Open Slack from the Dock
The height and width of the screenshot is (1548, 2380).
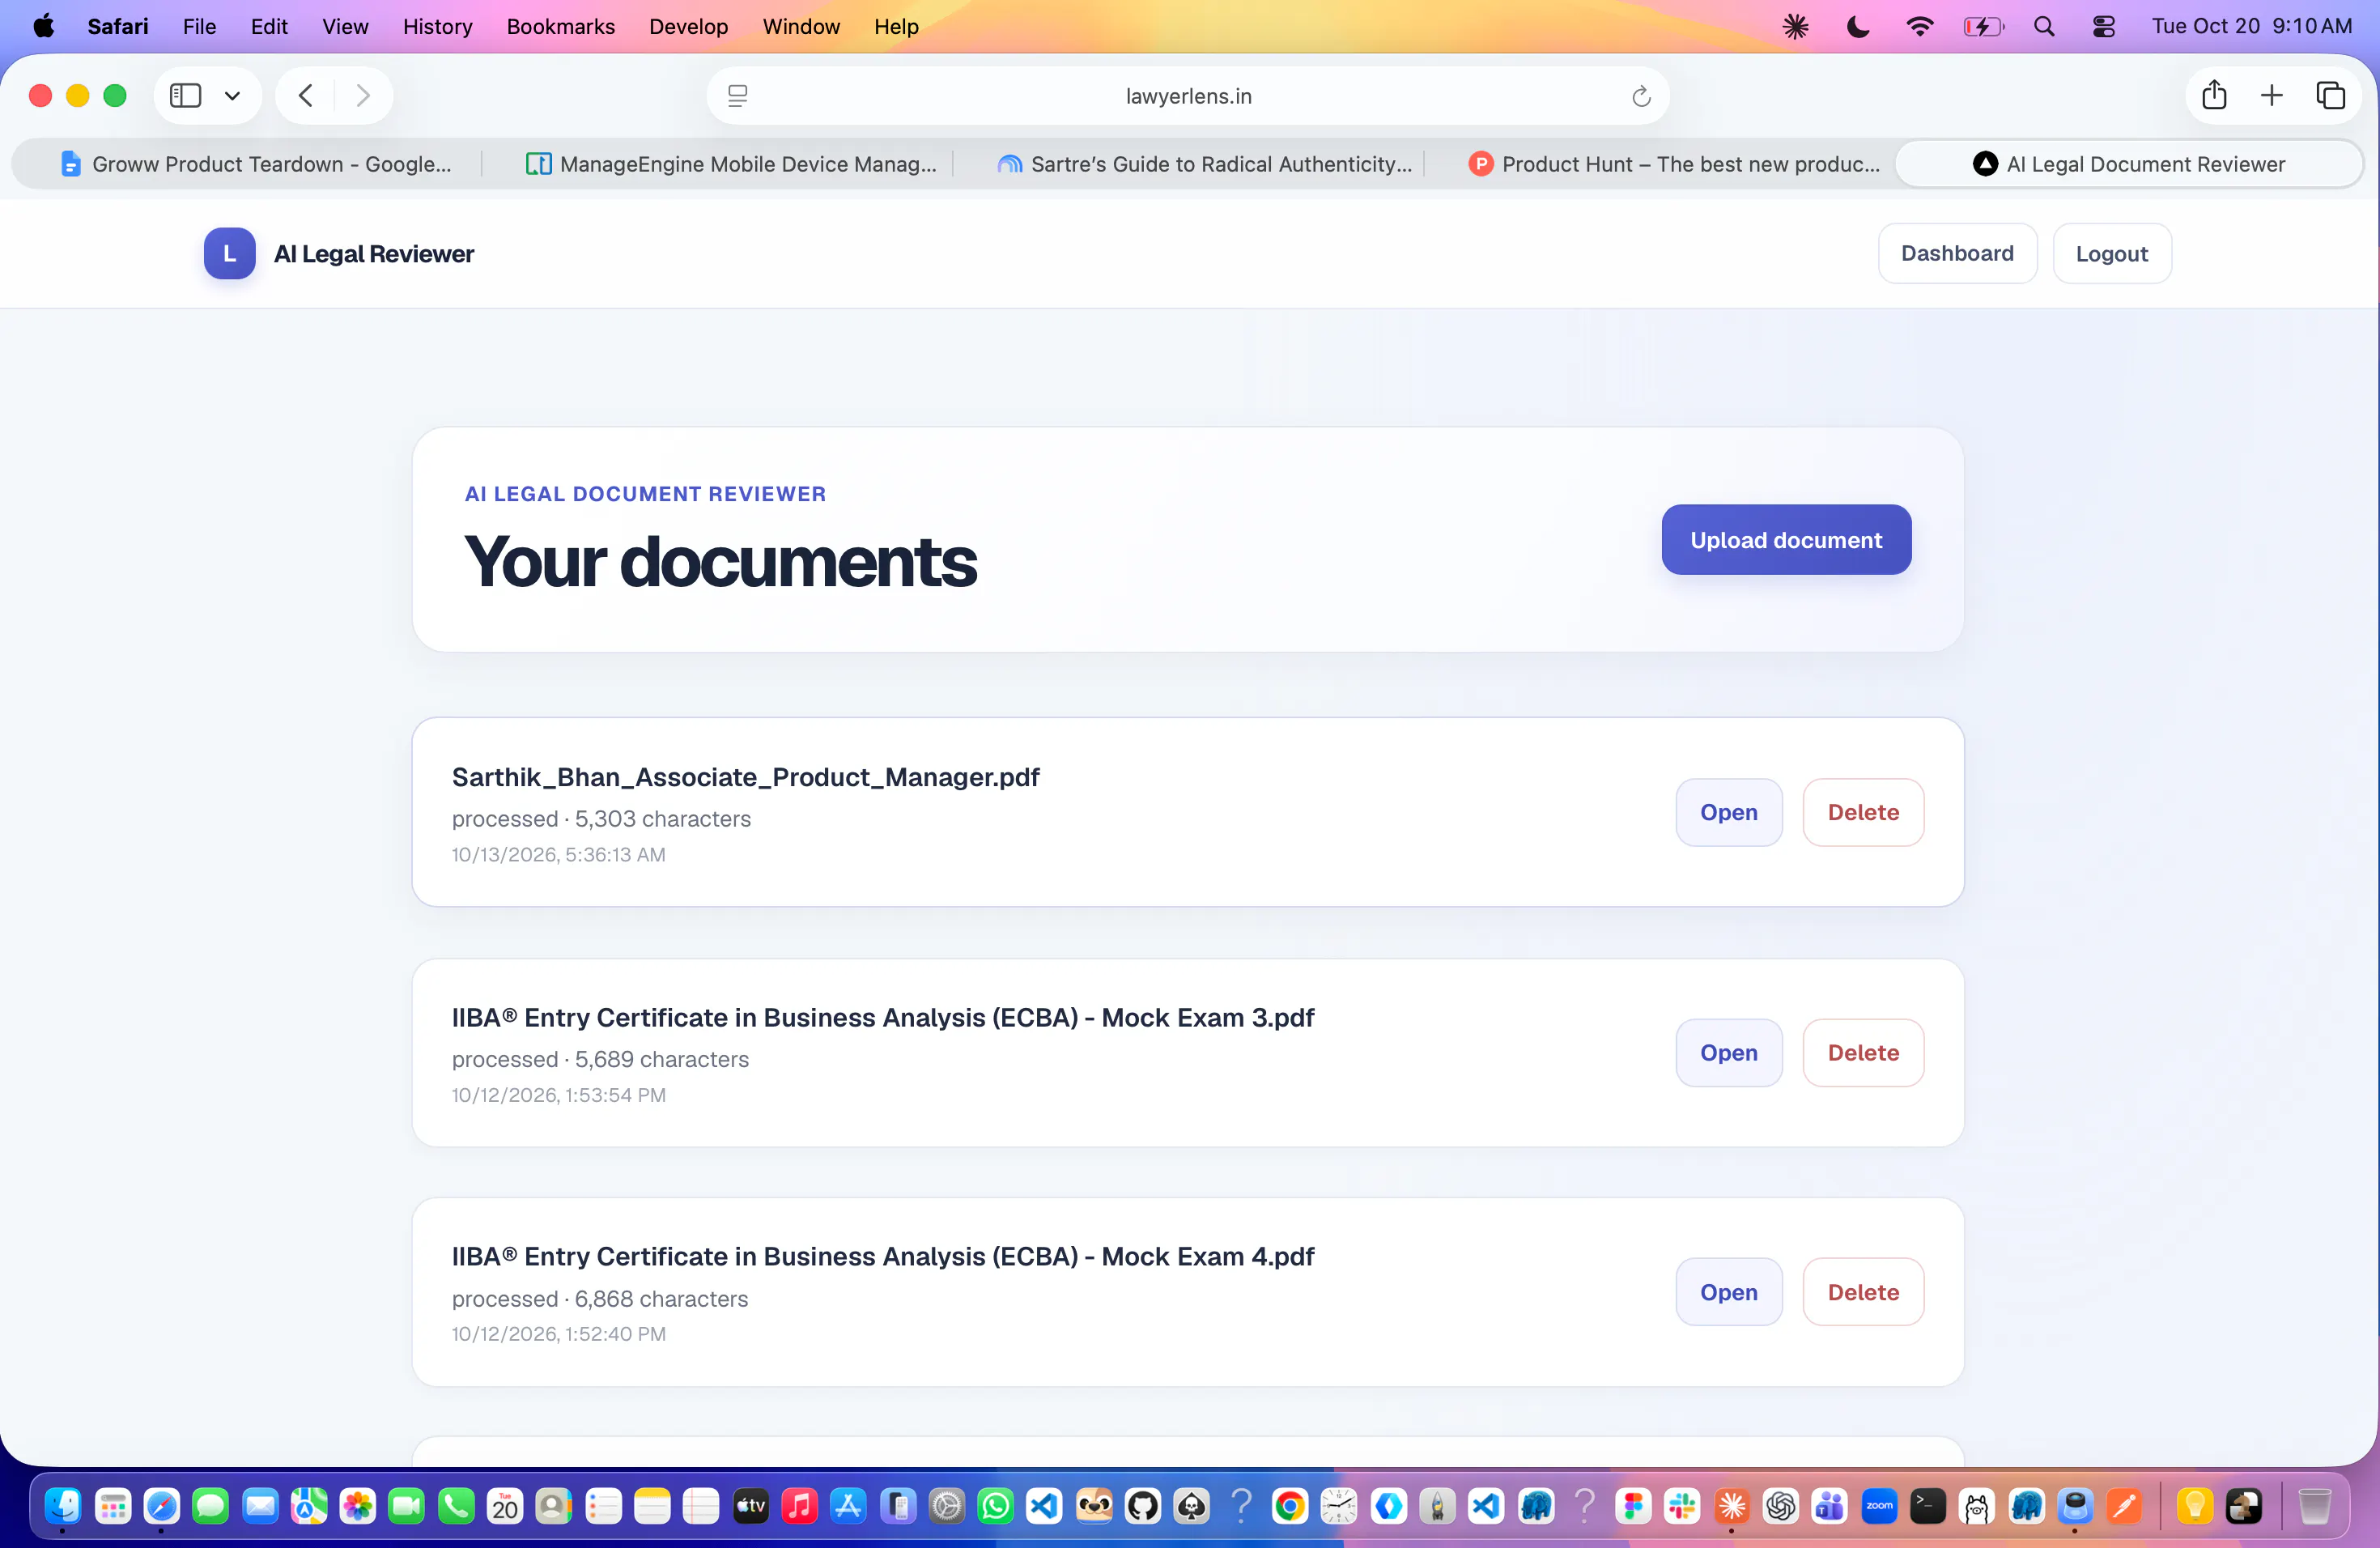(x=1683, y=1505)
